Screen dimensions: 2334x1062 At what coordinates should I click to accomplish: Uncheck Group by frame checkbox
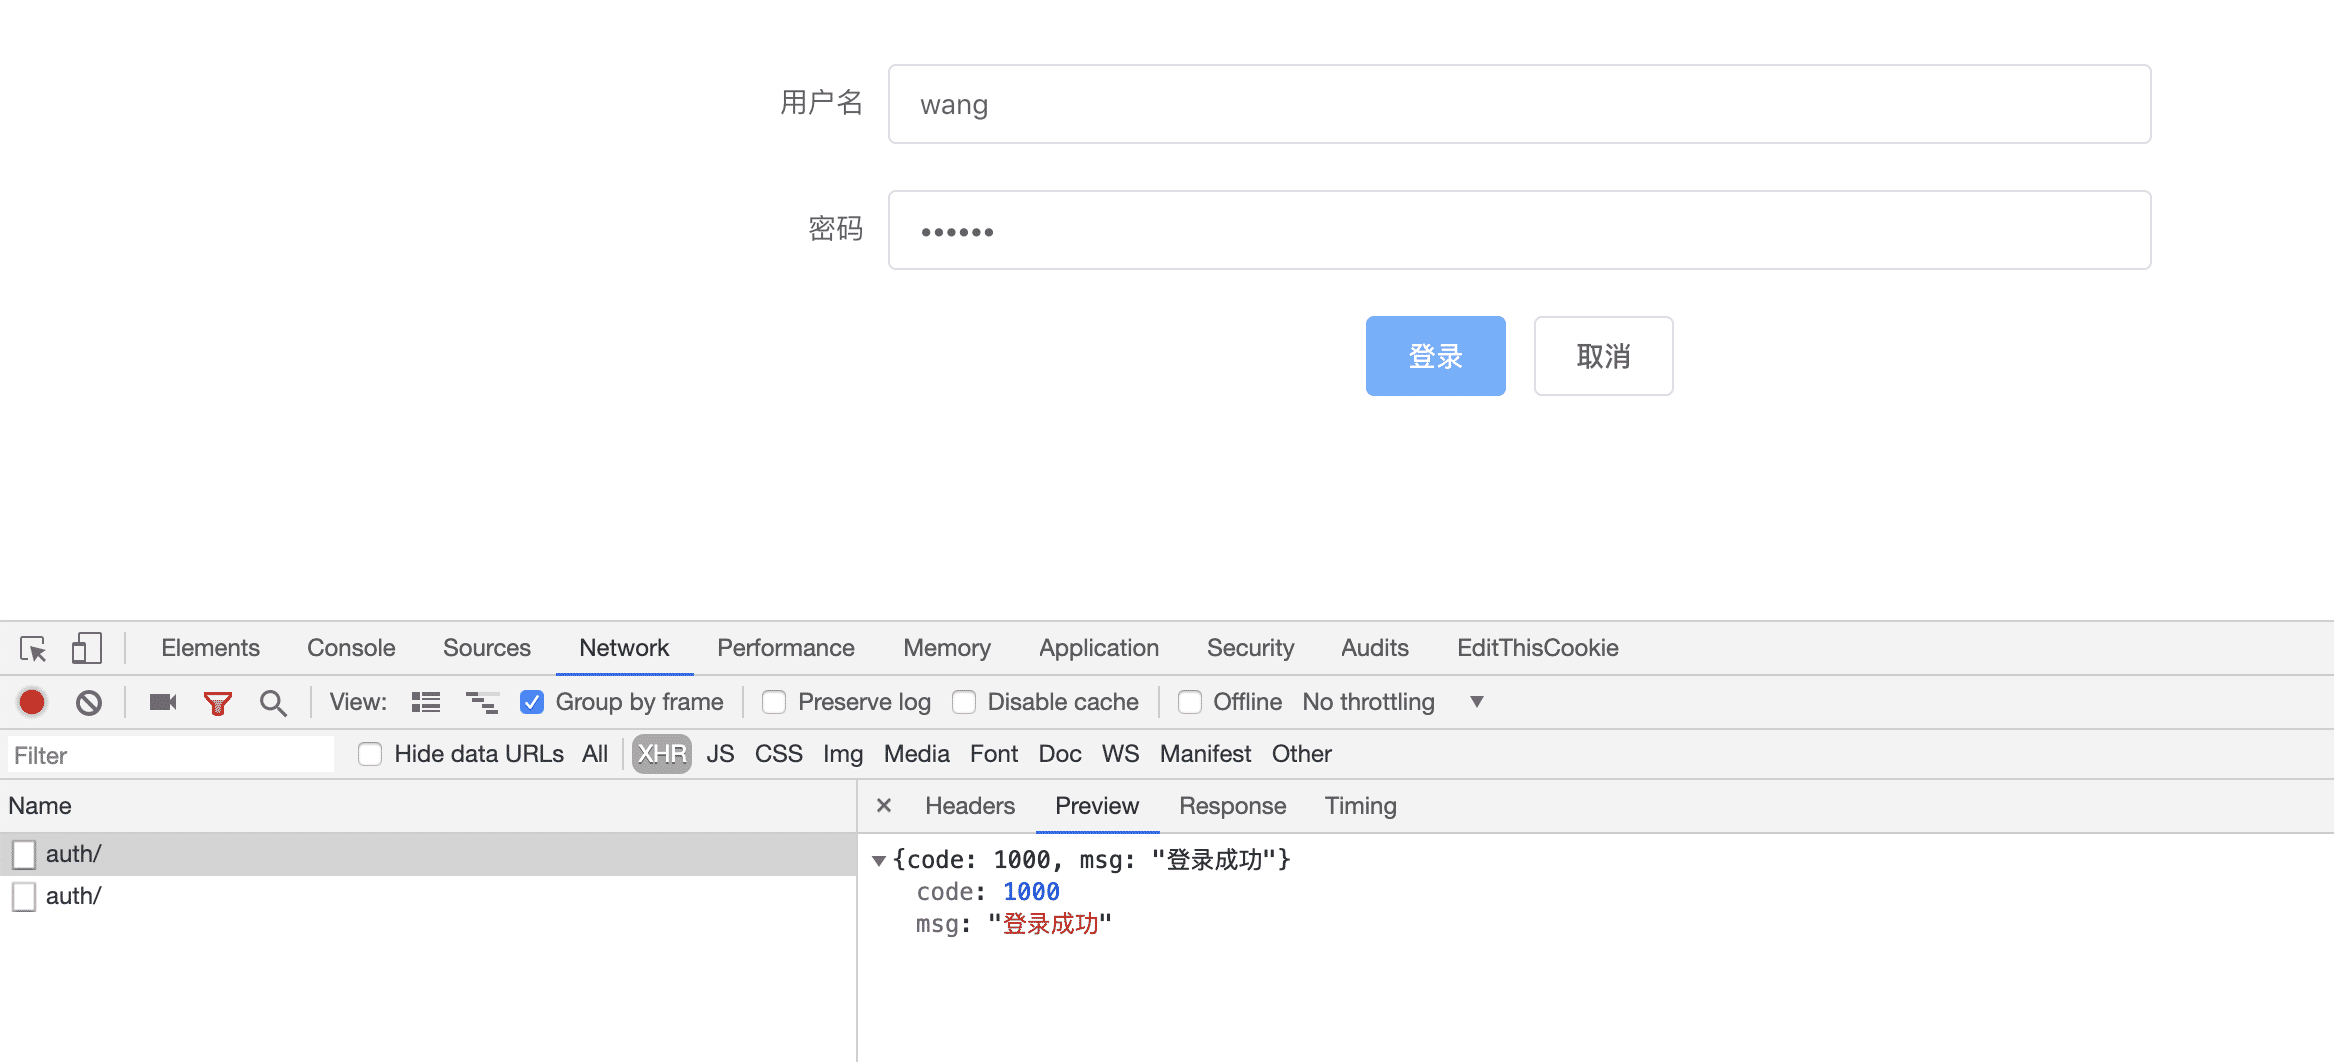pos(532,703)
